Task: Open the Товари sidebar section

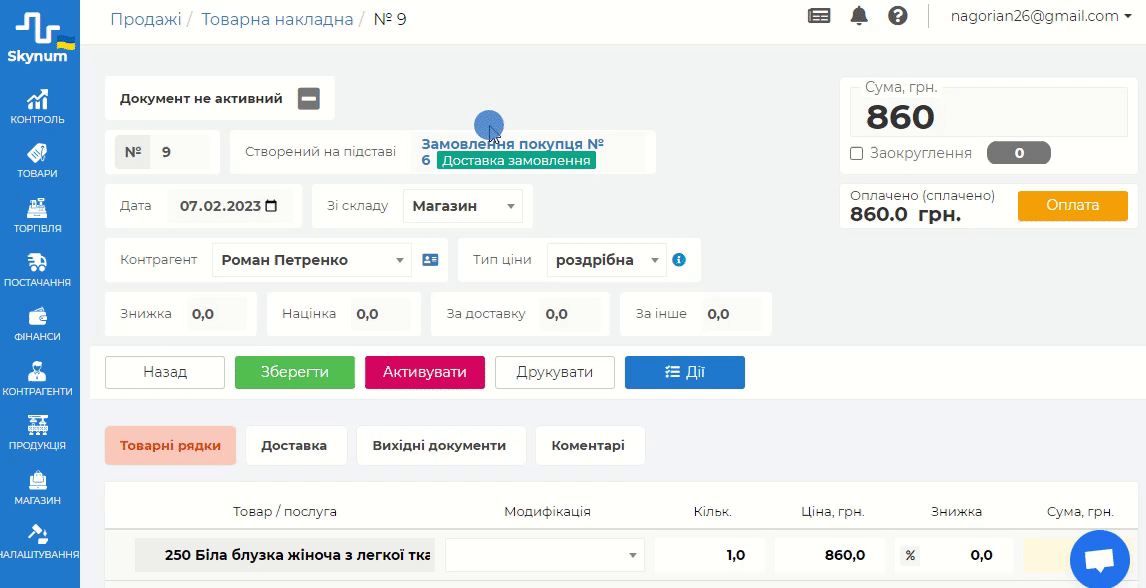Action: coord(39,161)
